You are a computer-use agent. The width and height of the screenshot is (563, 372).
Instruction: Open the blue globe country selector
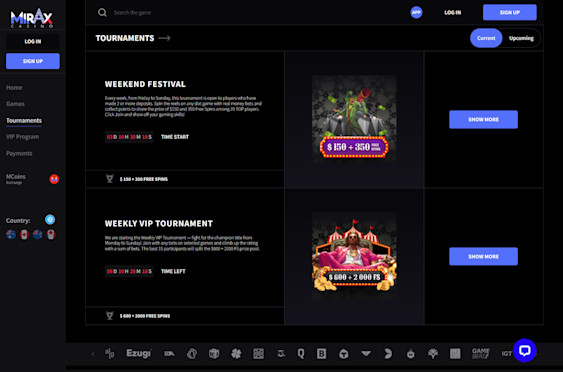tap(50, 219)
